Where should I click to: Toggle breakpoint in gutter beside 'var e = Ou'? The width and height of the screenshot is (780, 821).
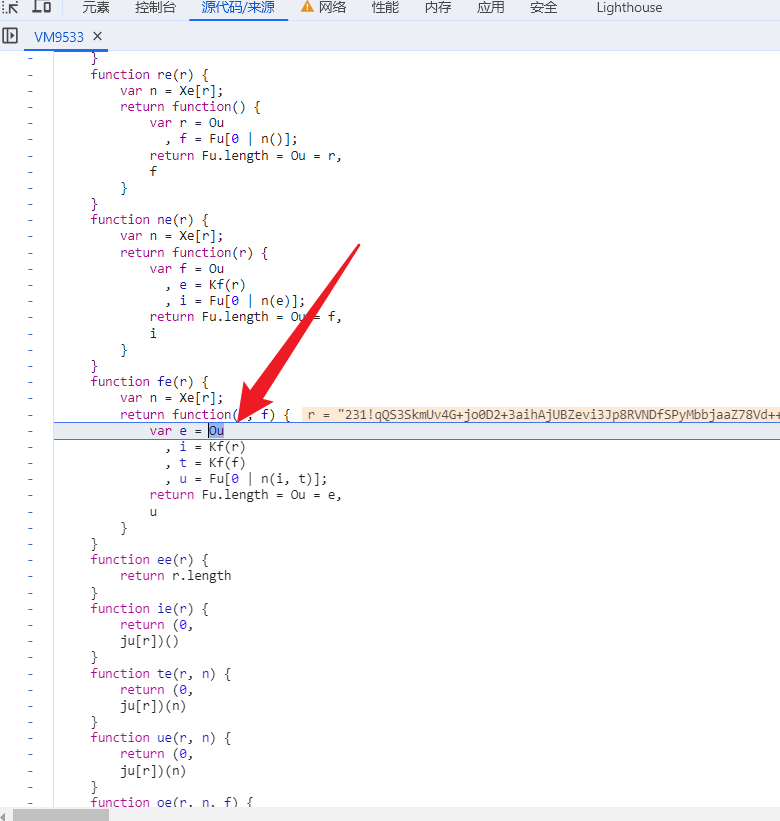click(x=29, y=430)
